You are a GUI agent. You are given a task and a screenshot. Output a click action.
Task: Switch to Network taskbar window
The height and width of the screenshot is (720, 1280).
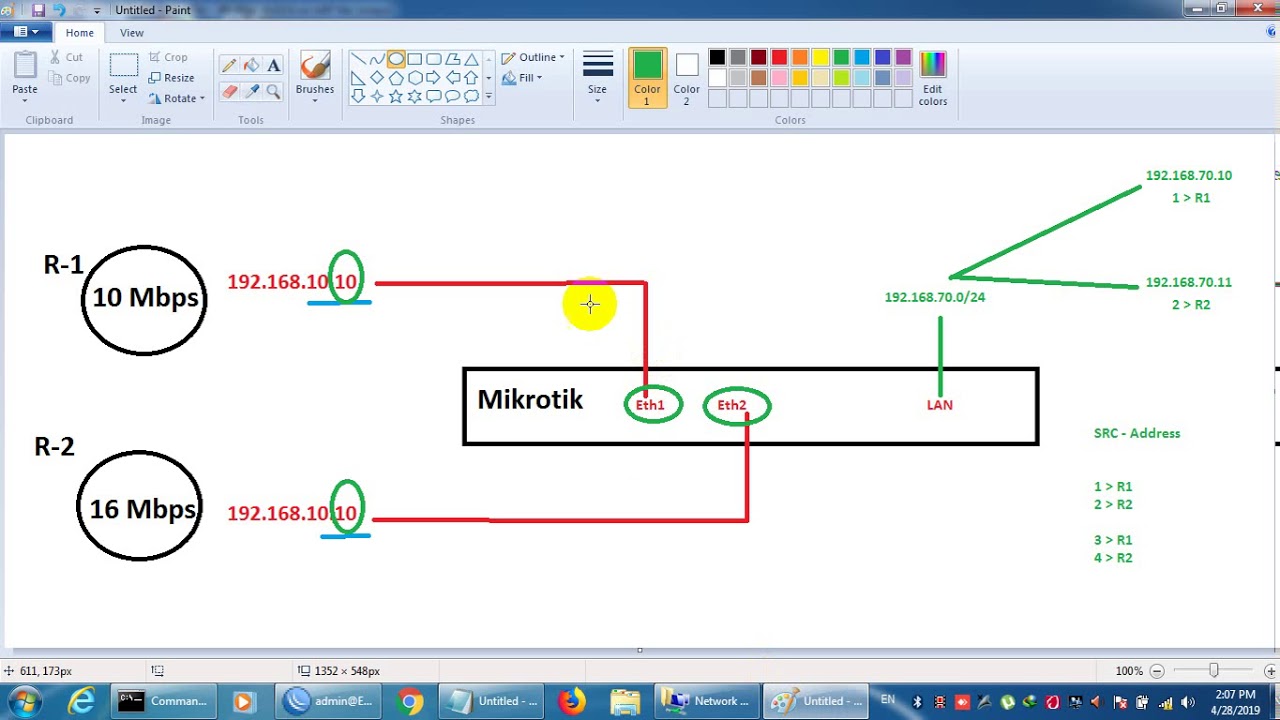pyautogui.click(x=706, y=701)
